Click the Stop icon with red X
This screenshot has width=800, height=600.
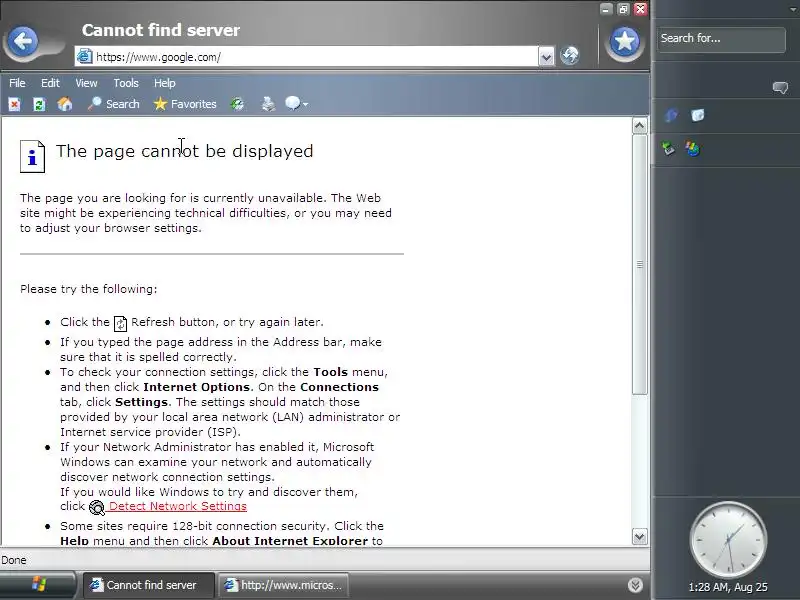(x=14, y=105)
